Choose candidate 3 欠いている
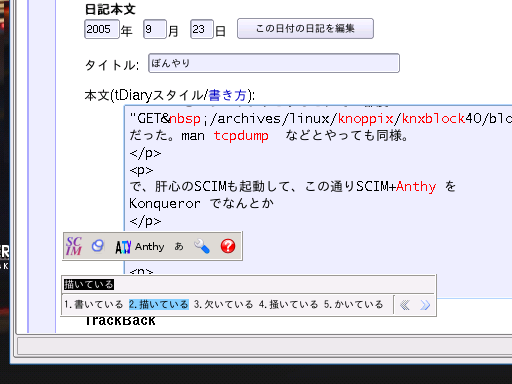Viewport: 512px width, 384px height. click(x=224, y=304)
